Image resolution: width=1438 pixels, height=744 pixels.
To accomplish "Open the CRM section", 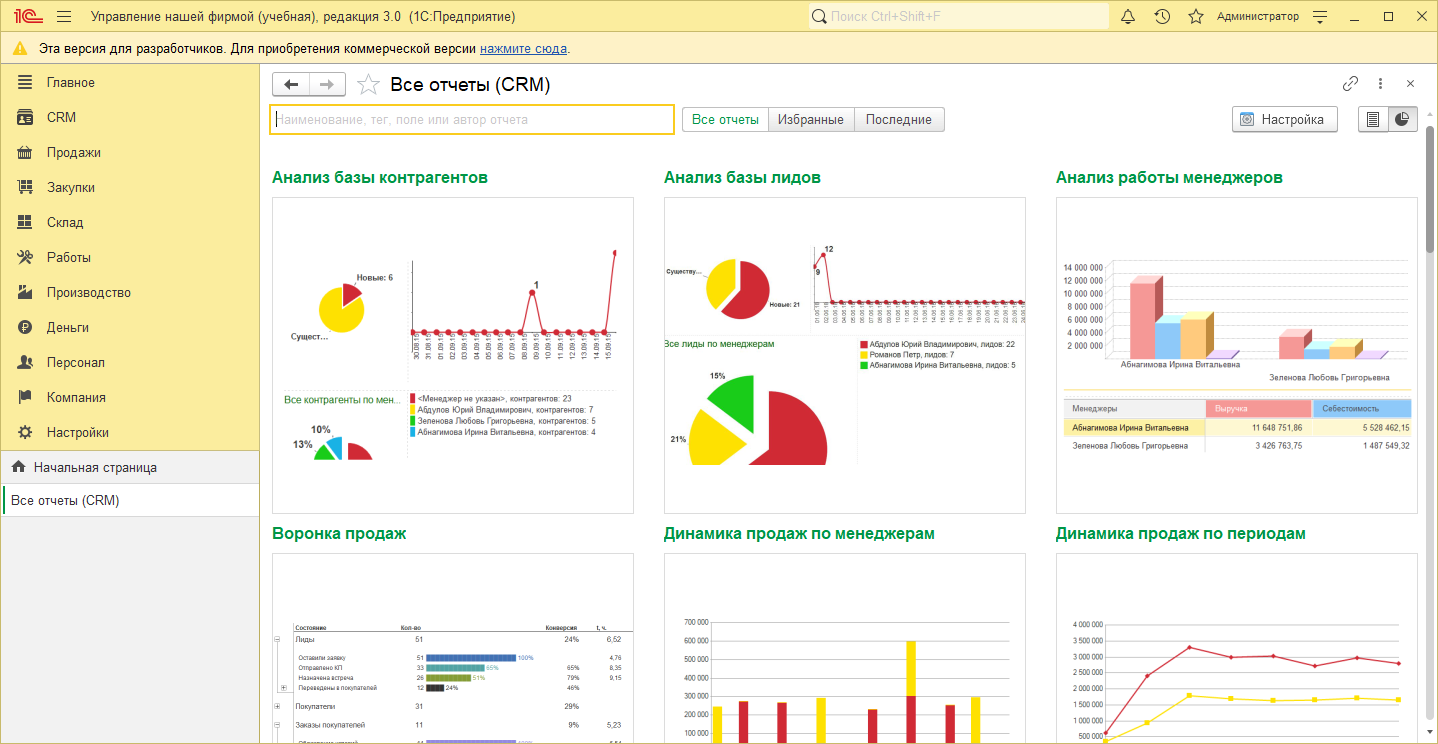I will point(130,117).
